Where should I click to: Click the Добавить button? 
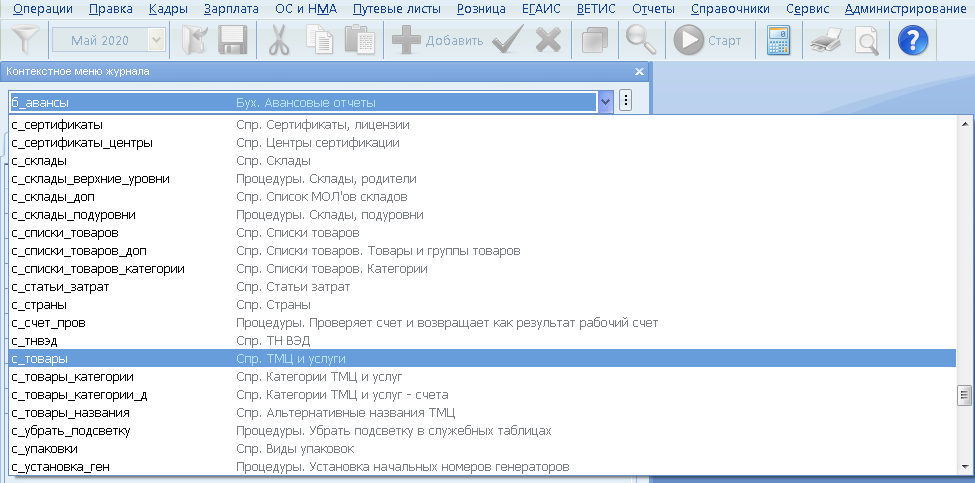point(437,41)
